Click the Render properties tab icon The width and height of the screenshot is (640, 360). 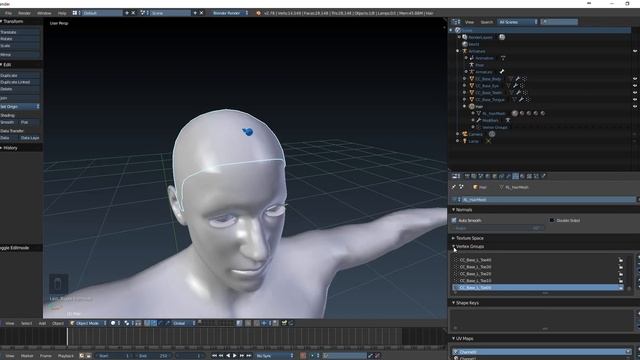coord(467,176)
